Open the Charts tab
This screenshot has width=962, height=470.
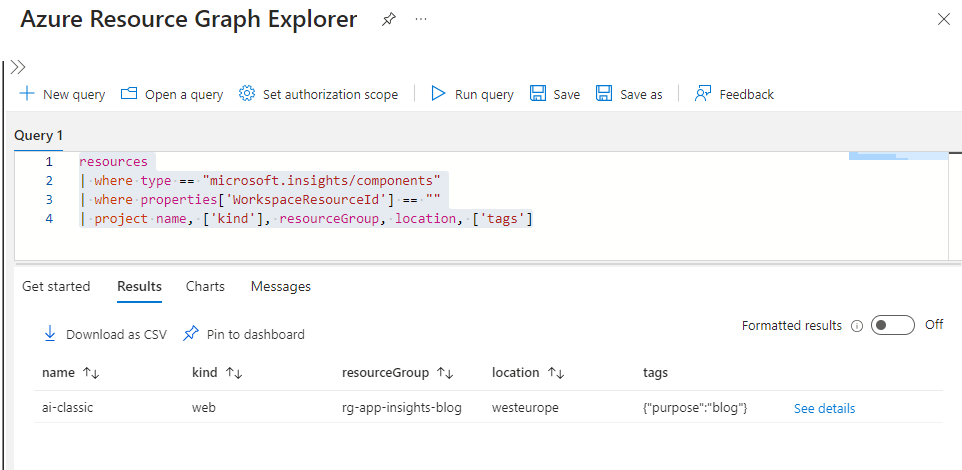(x=205, y=287)
